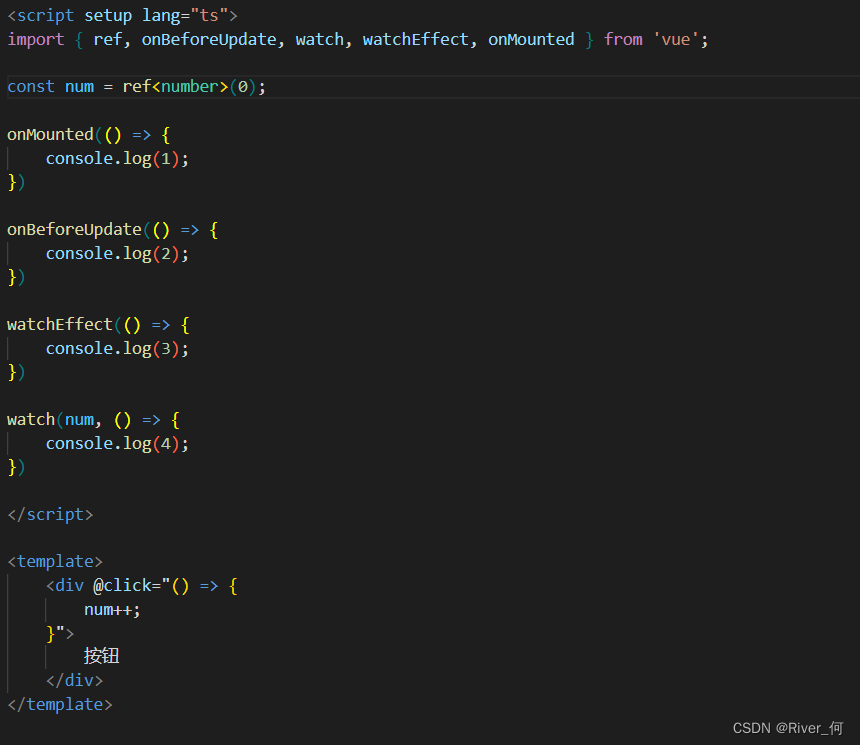The image size is (860, 745).
Task: Select the closing script tag
Action: click(50, 514)
